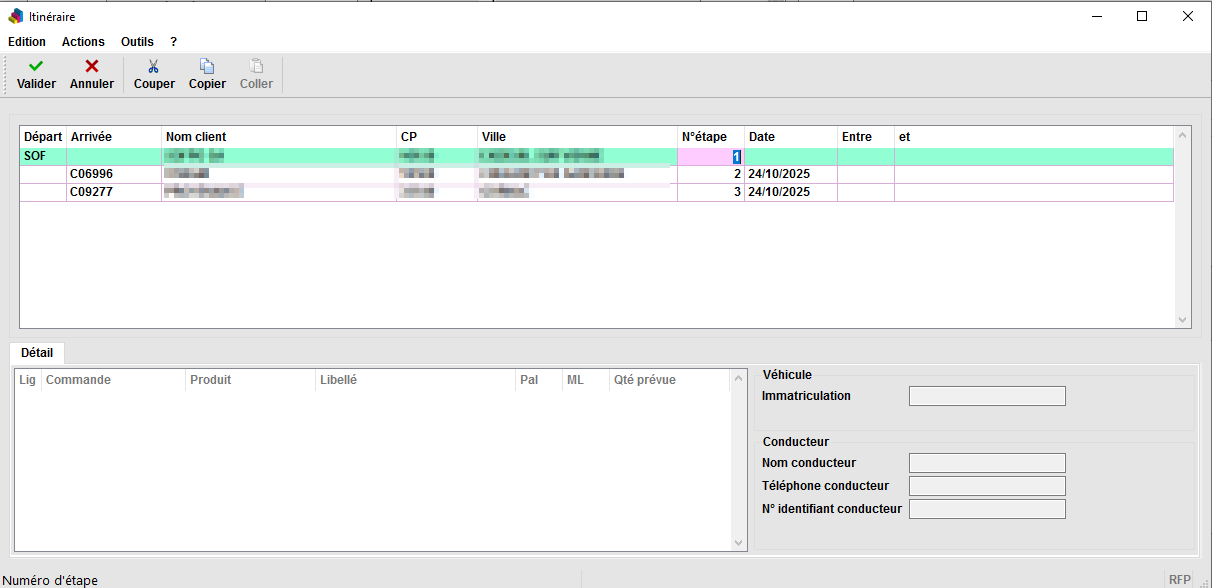
Task: Click the Nom conducteur field
Action: coord(986,463)
